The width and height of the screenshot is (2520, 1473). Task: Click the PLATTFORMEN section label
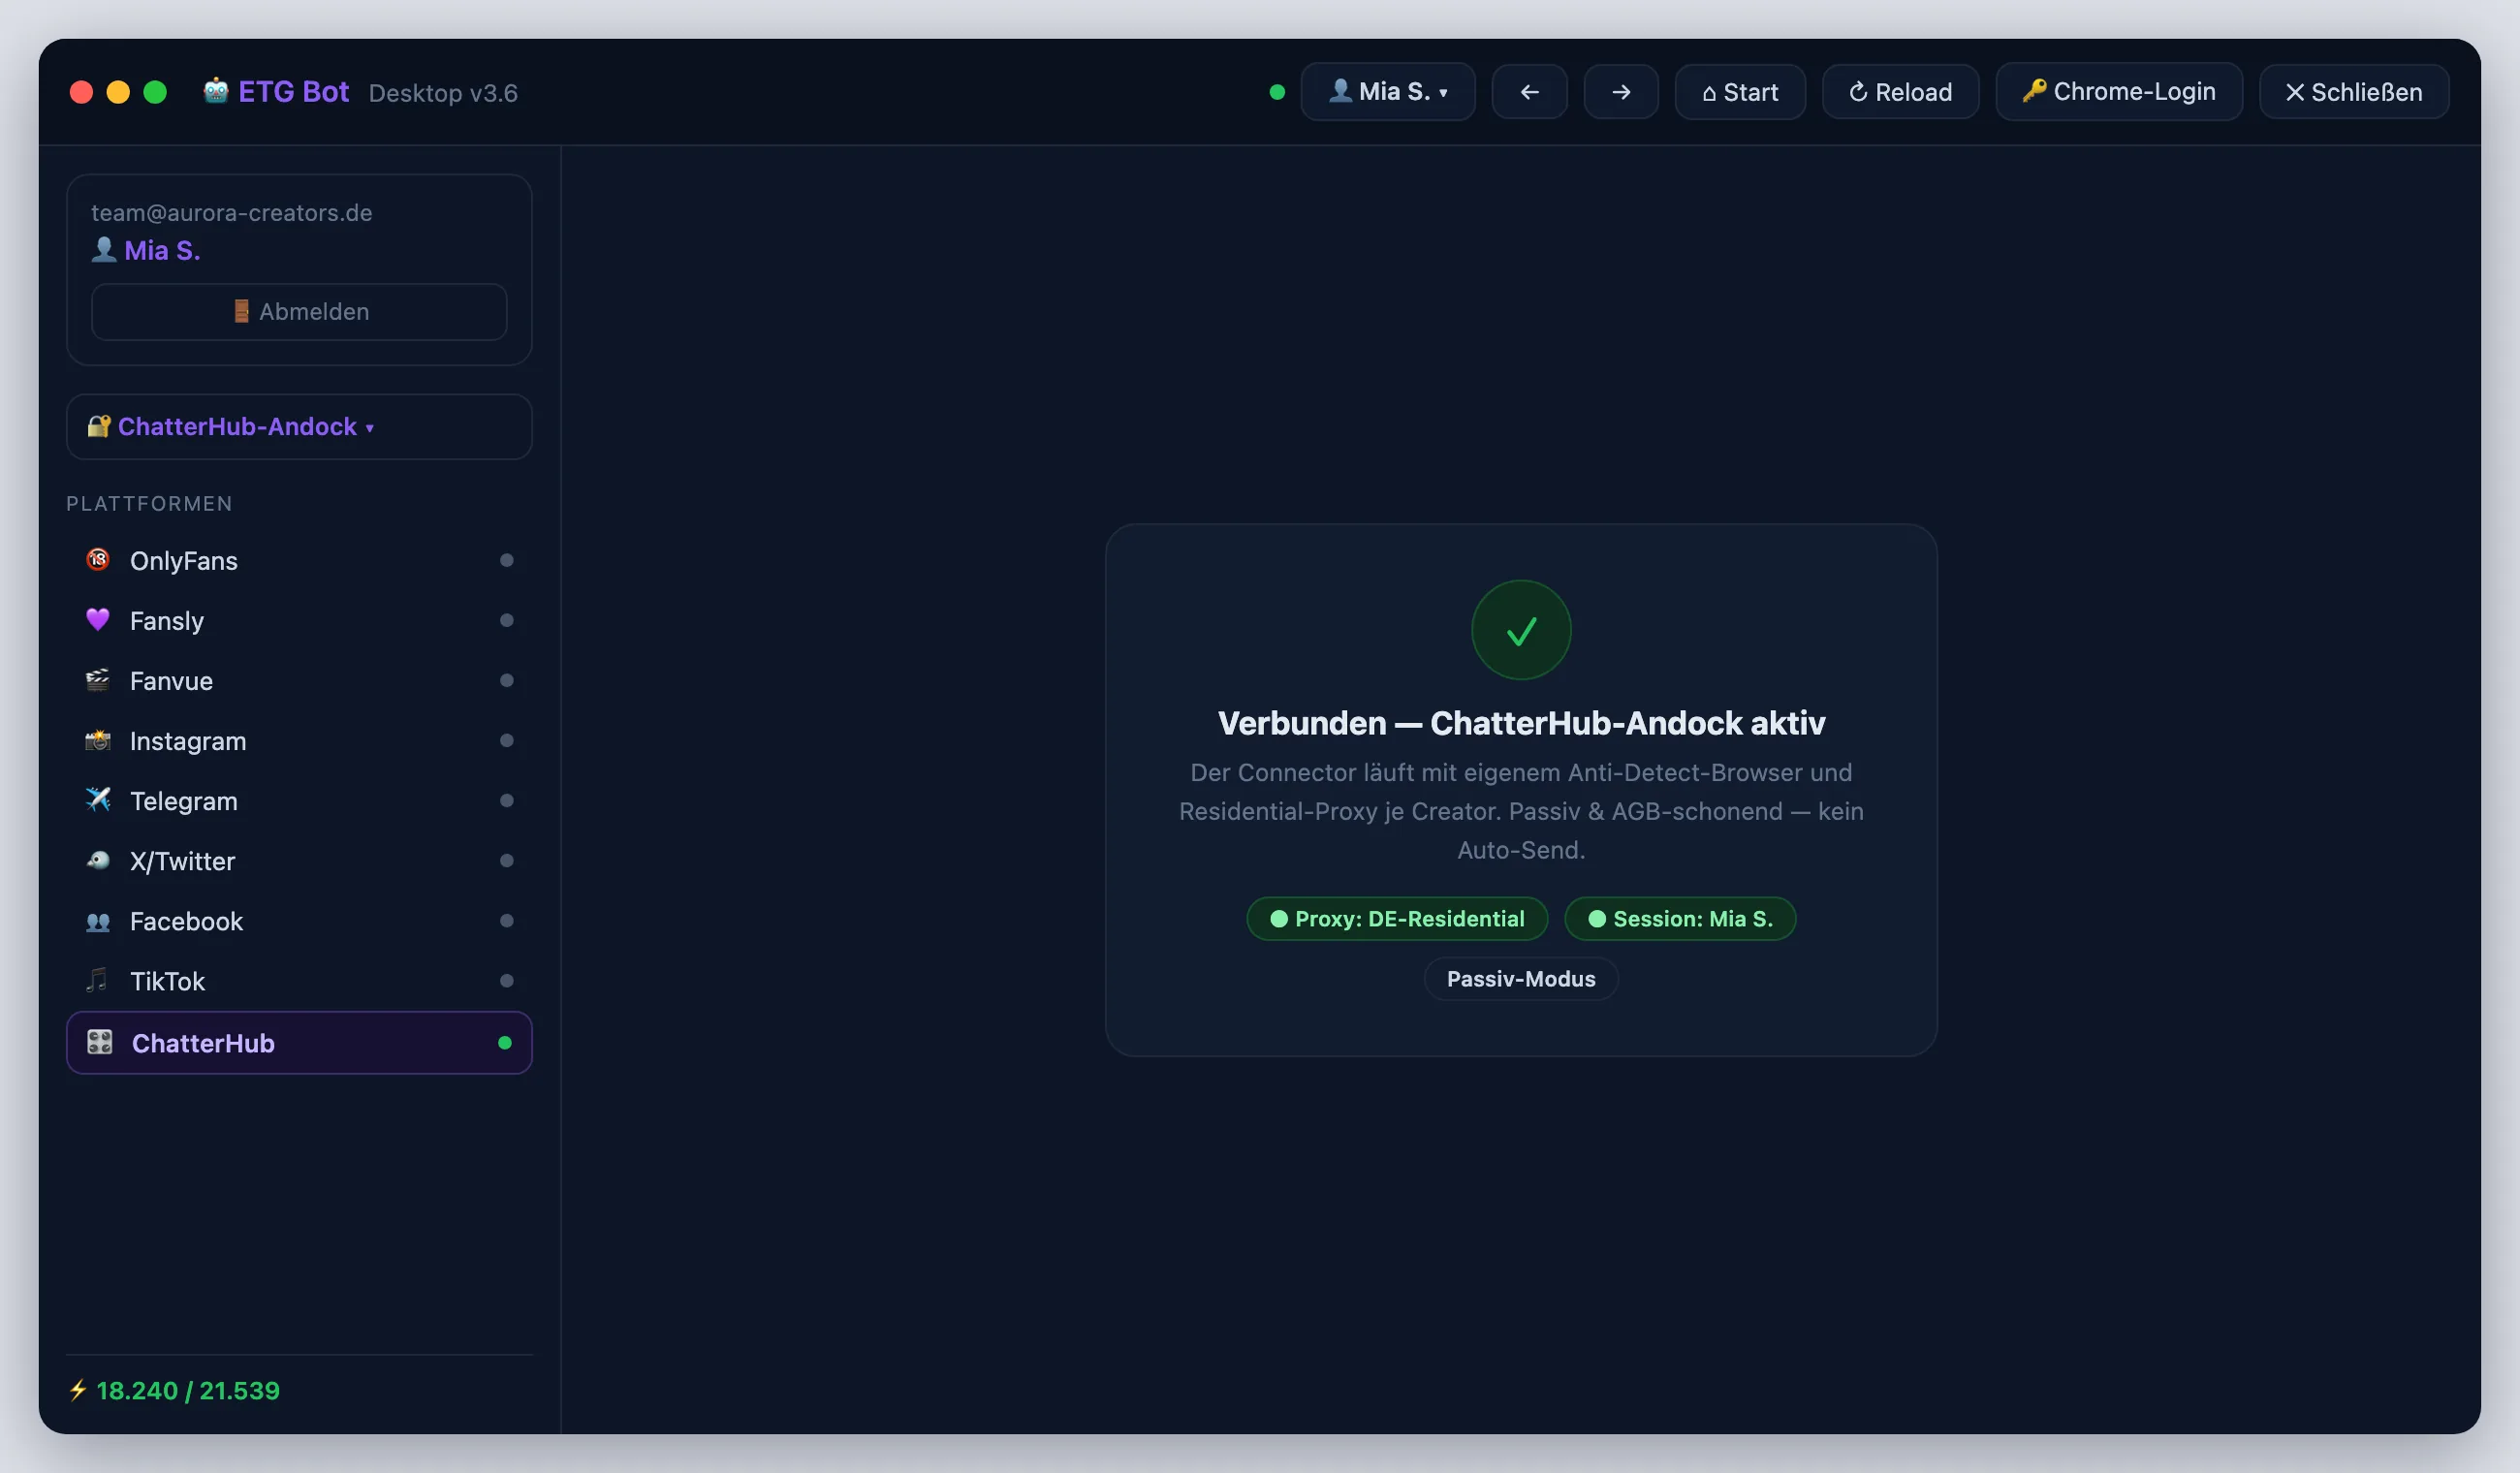click(x=149, y=504)
